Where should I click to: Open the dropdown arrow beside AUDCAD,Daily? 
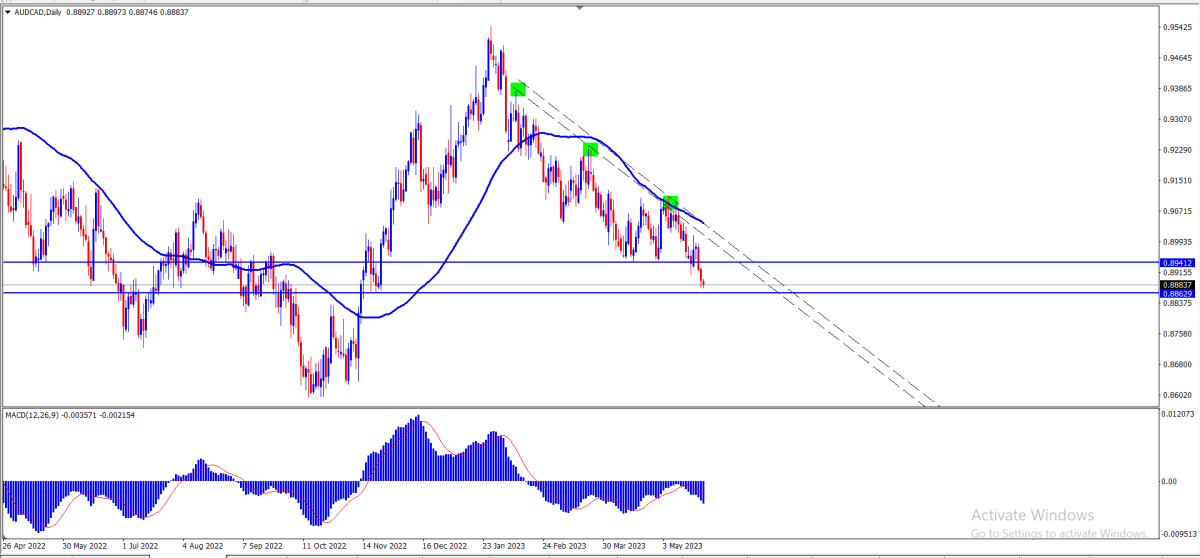(8, 12)
